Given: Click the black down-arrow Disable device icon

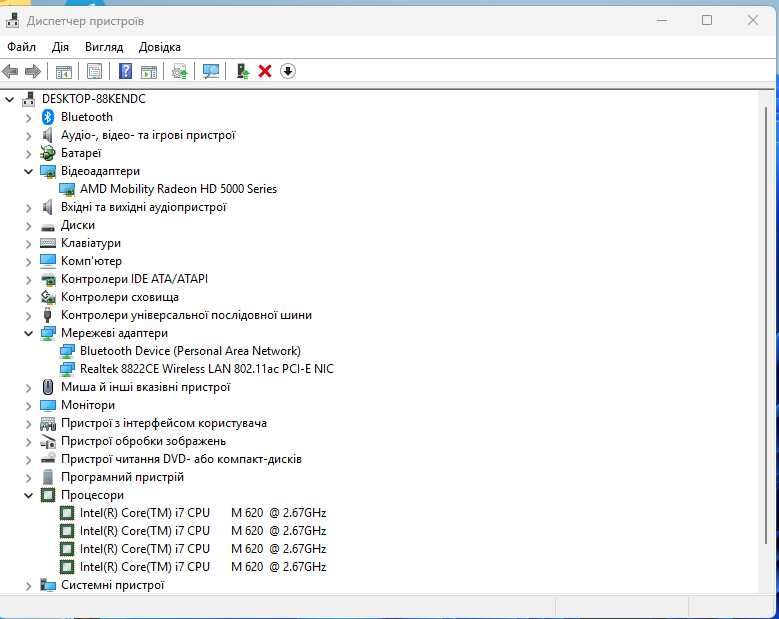Looking at the screenshot, I should tap(288, 71).
